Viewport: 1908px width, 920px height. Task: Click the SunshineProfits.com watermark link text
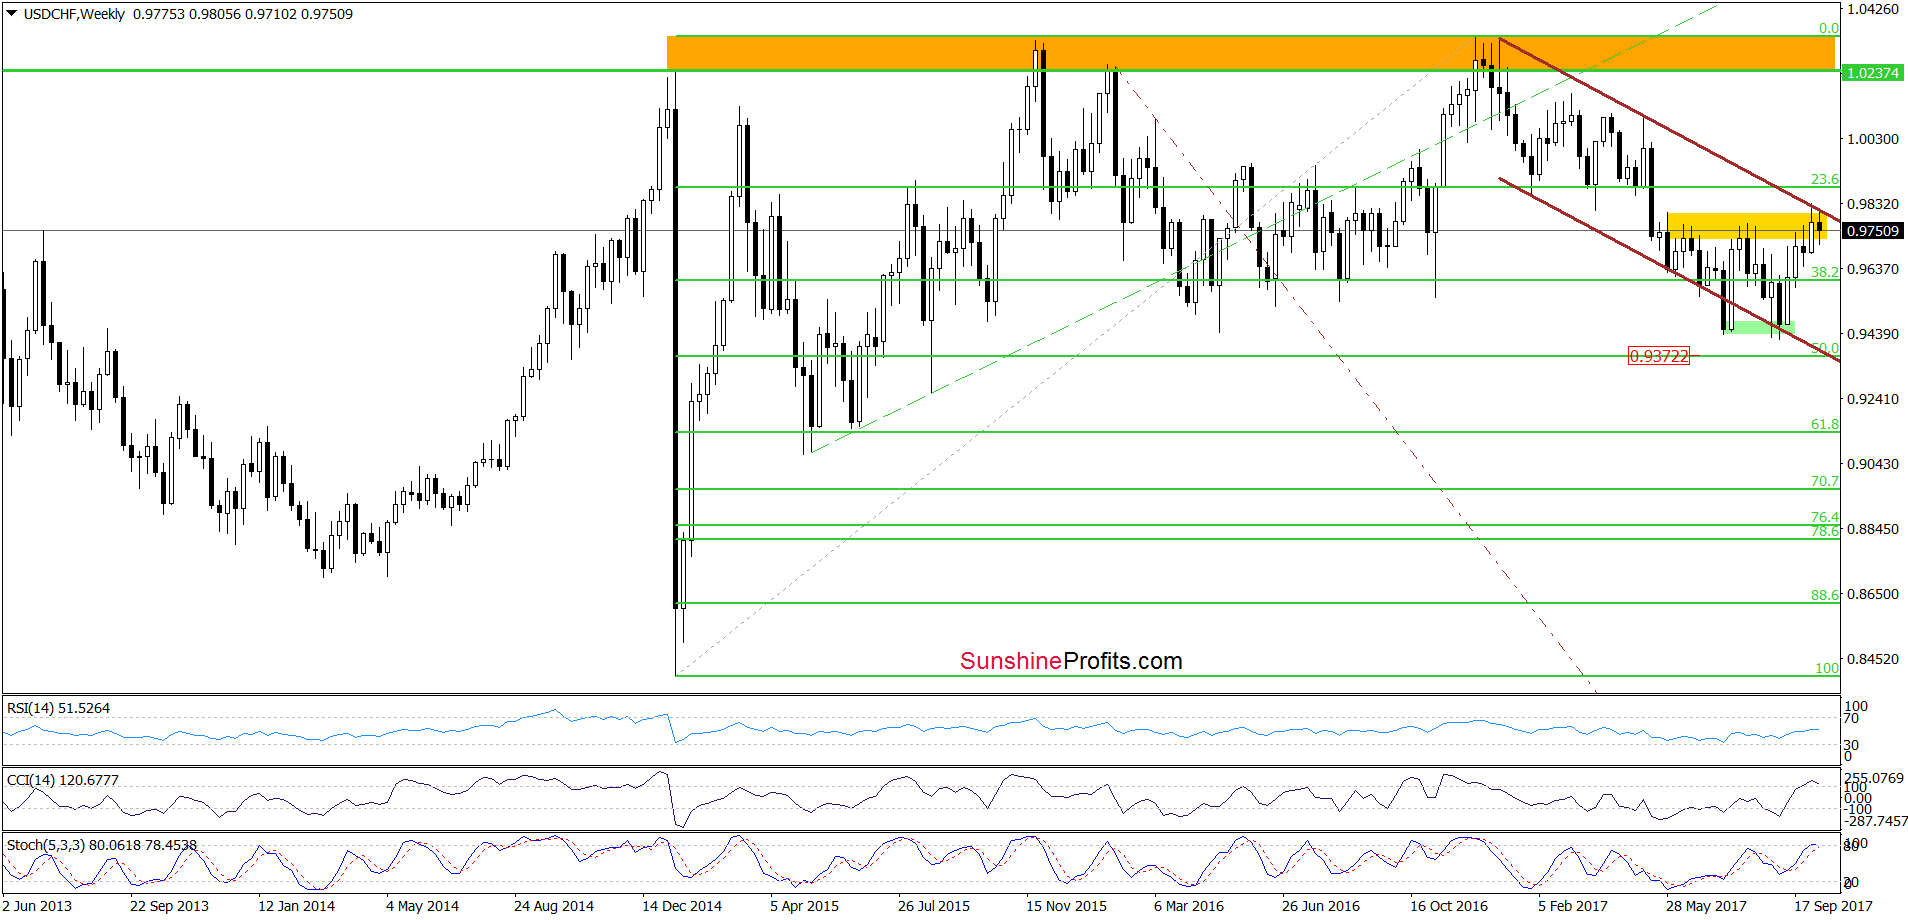1071,661
